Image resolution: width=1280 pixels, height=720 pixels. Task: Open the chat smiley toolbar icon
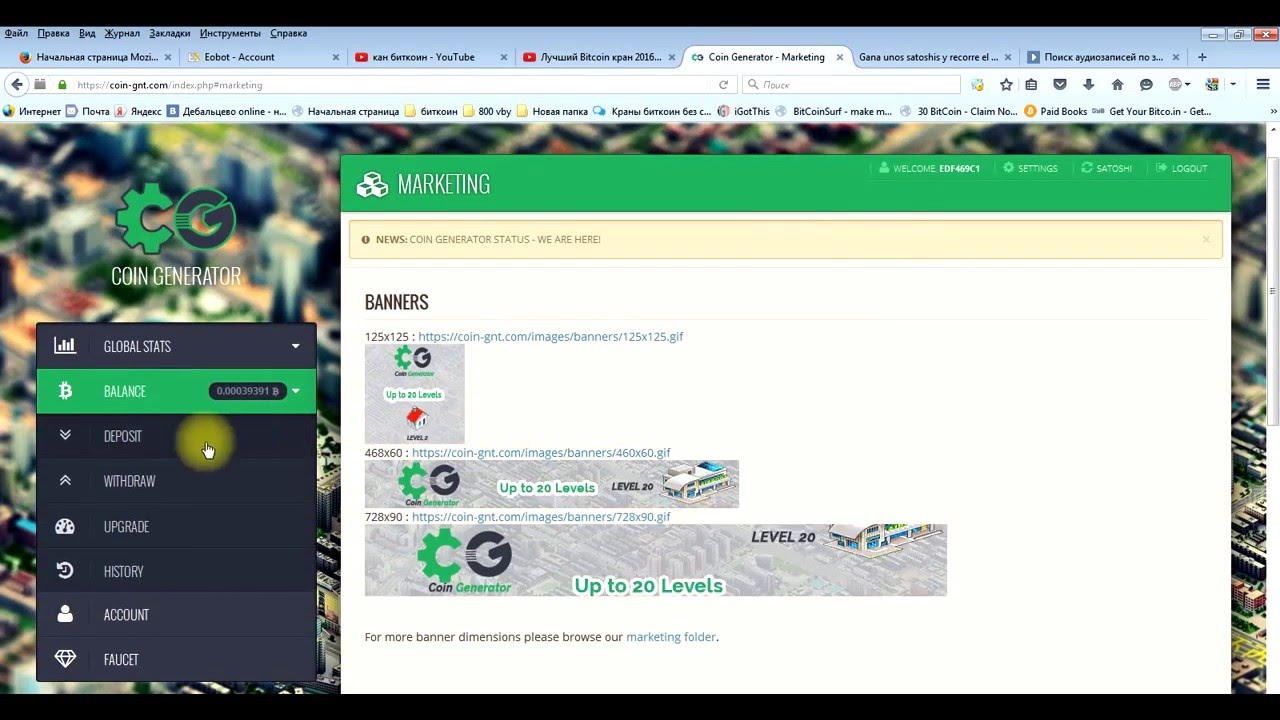[1146, 85]
